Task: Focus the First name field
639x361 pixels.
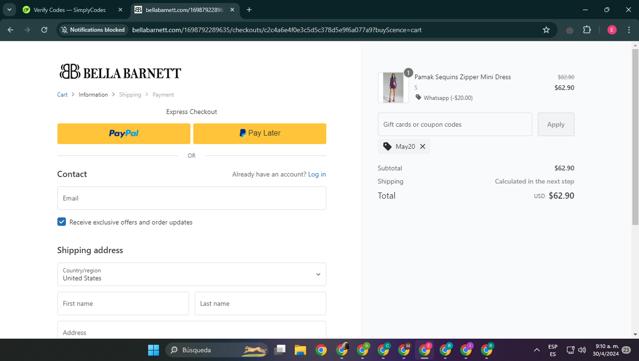Action: (x=123, y=303)
